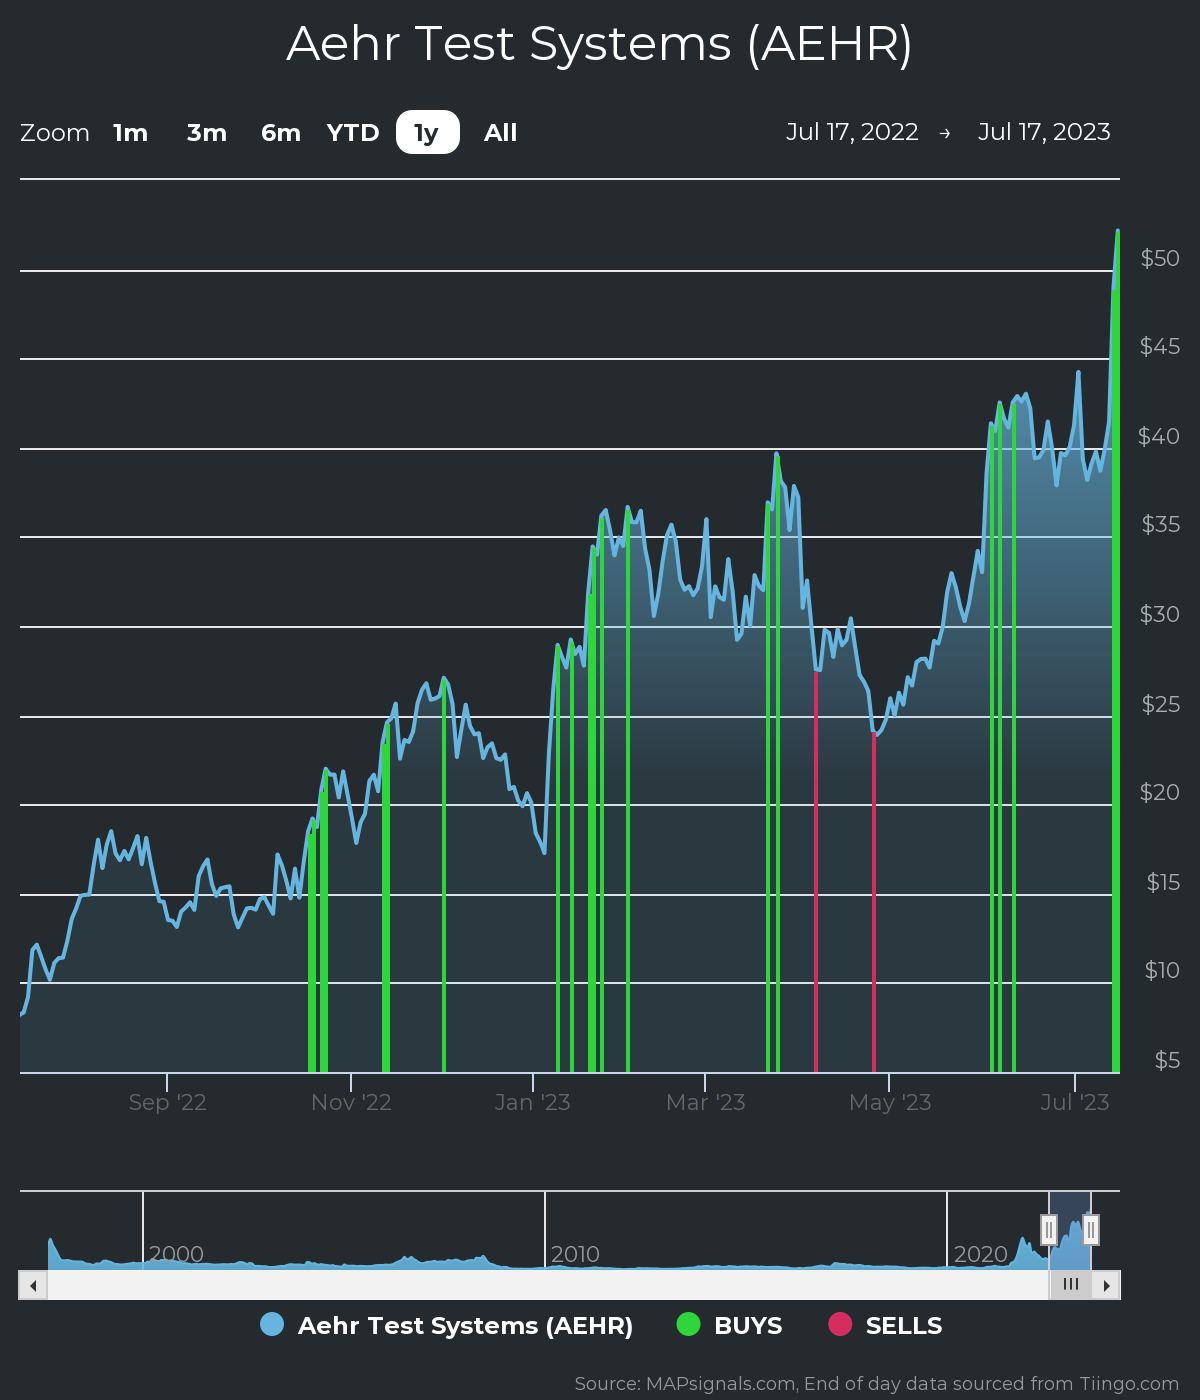Click the blue AEHR legend marker
1200x1400 pixels.
coord(272,1324)
